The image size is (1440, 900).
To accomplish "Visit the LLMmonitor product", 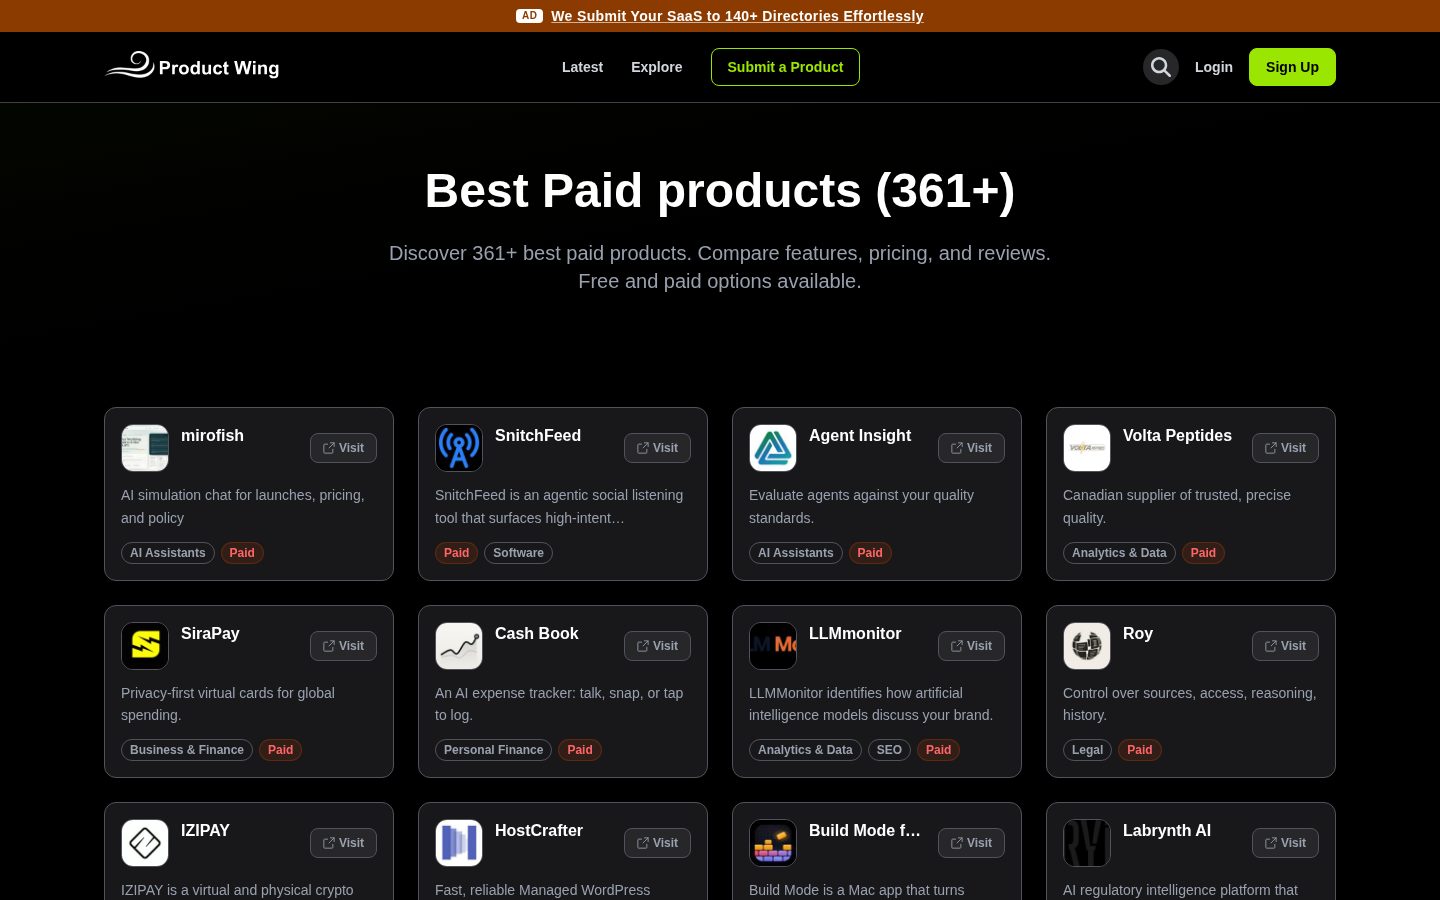I will pyautogui.click(x=971, y=646).
